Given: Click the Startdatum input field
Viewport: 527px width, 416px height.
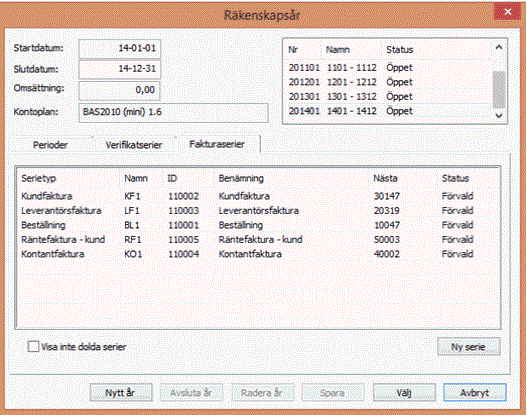Looking at the screenshot, I should (119, 49).
